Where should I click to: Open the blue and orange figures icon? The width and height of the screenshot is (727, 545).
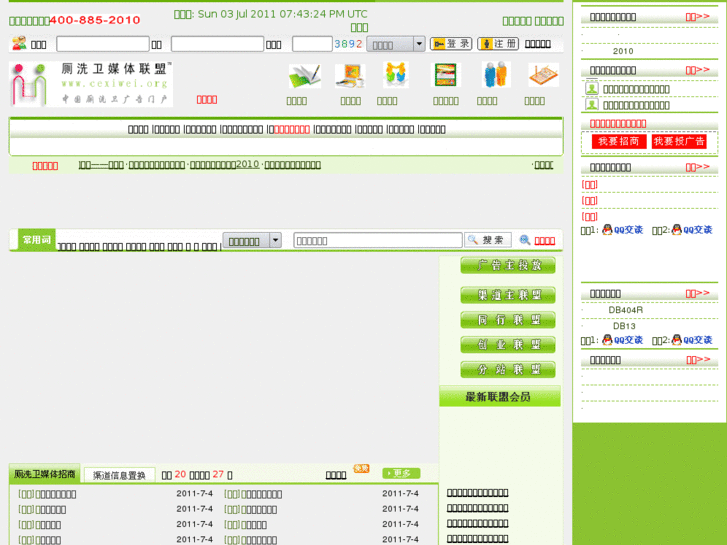pyautogui.click(x=495, y=75)
